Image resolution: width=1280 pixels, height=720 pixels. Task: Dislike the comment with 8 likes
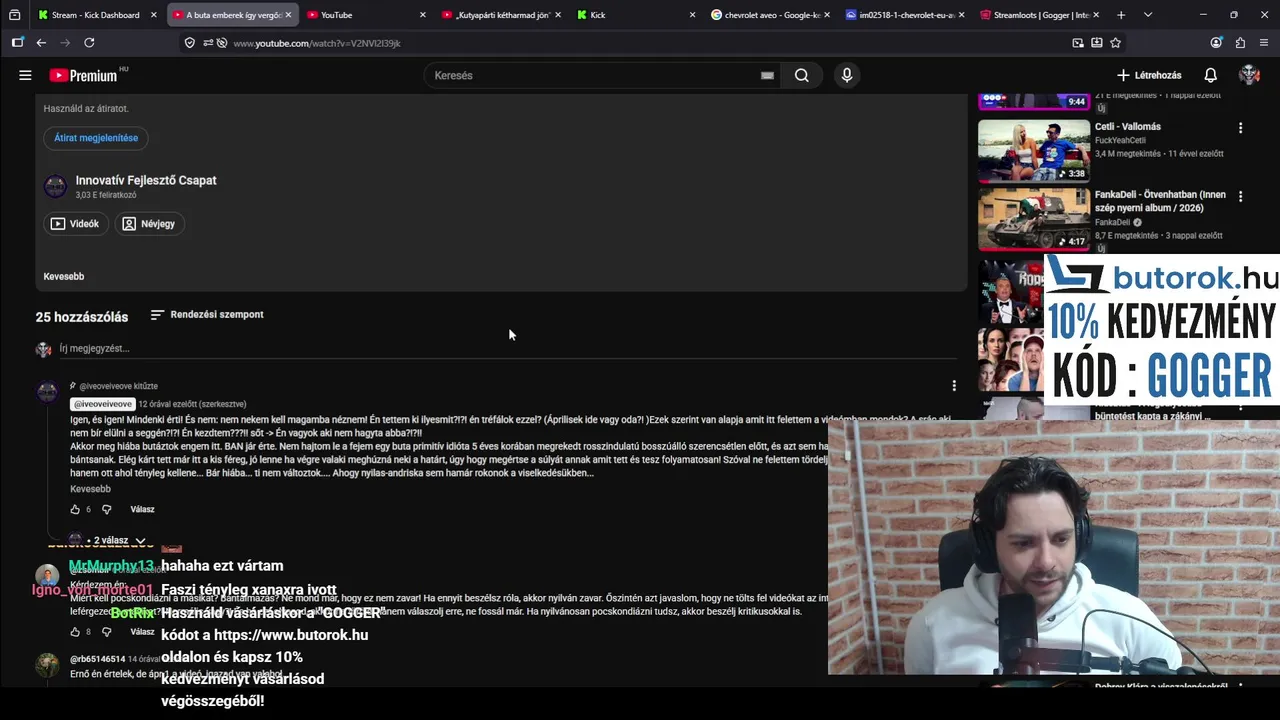point(107,632)
